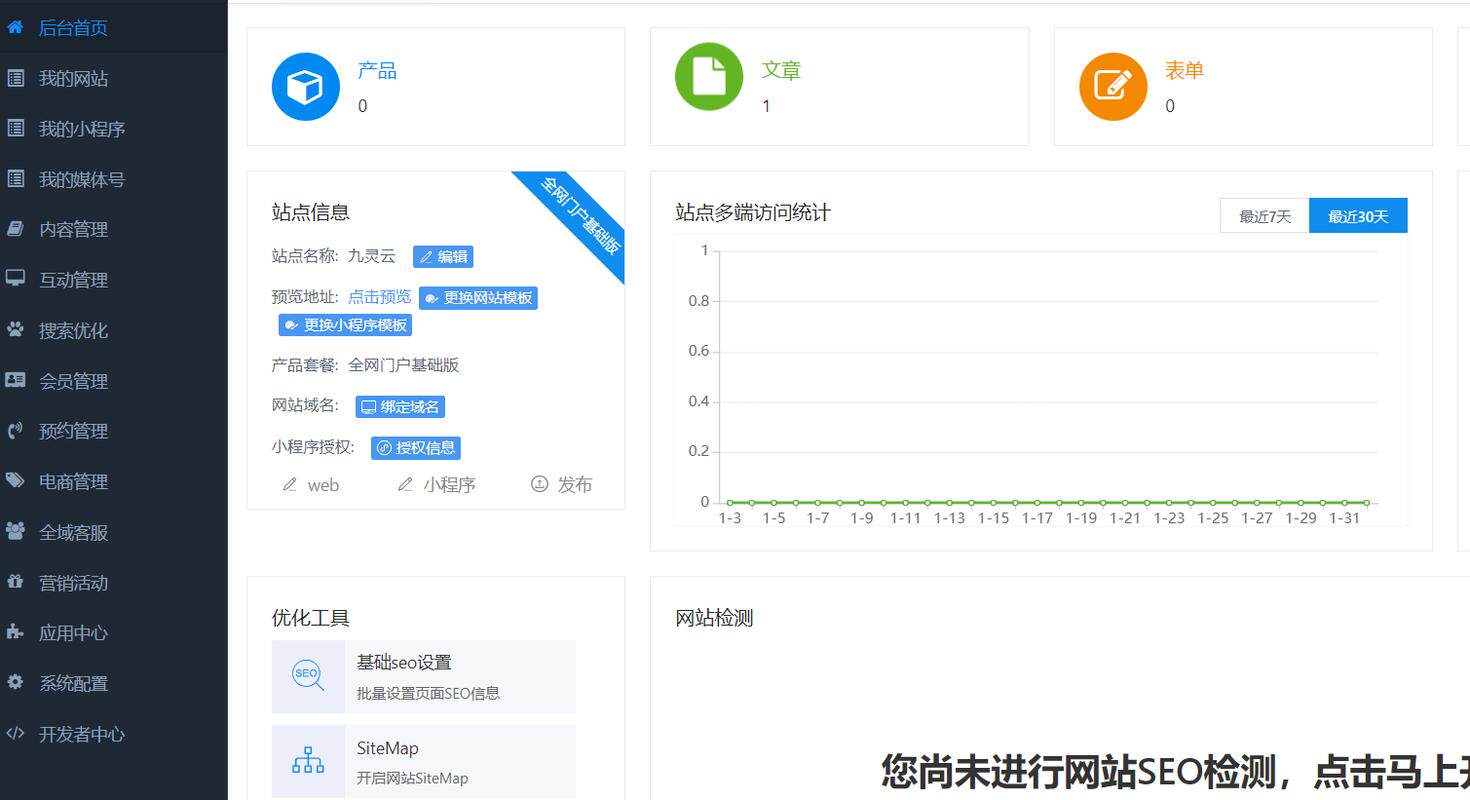Click the list icon beside 我的网站
Image resolution: width=1470 pixels, height=800 pixels.
point(15,78)
